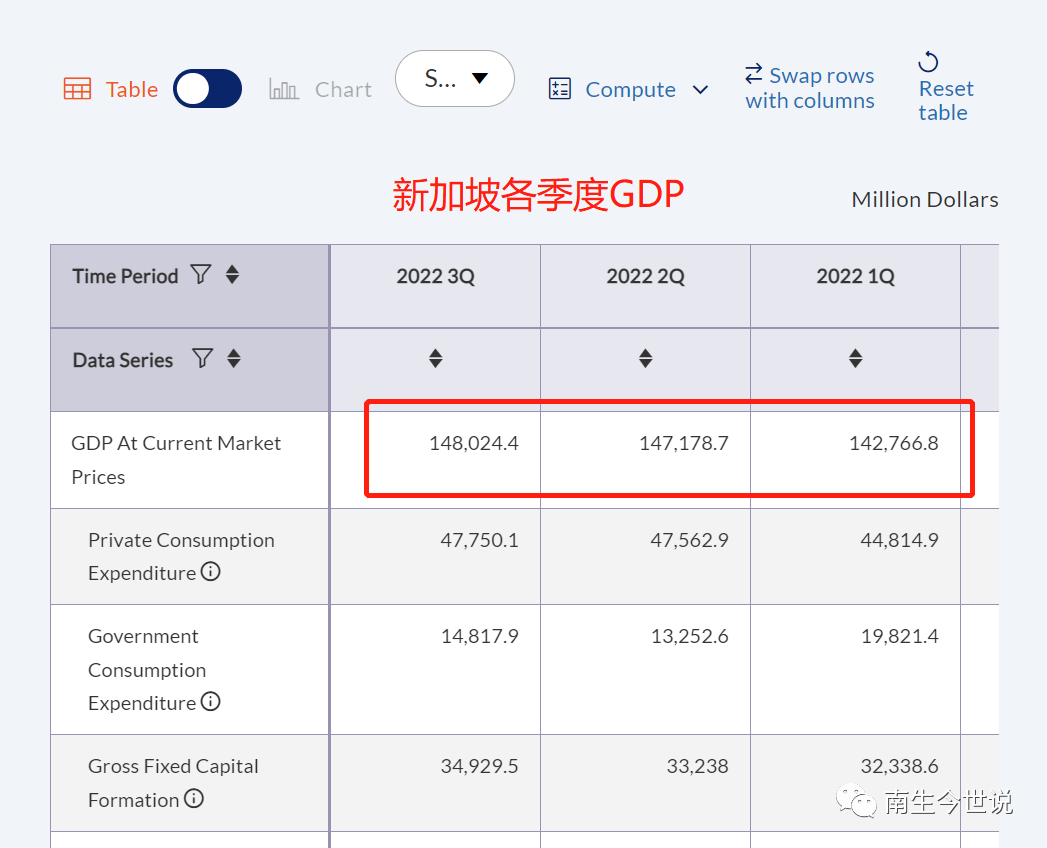Screen dimensions: 1047x848
Task: Expand the Compute dropdown chevron
Action: (x=701, y=90)
